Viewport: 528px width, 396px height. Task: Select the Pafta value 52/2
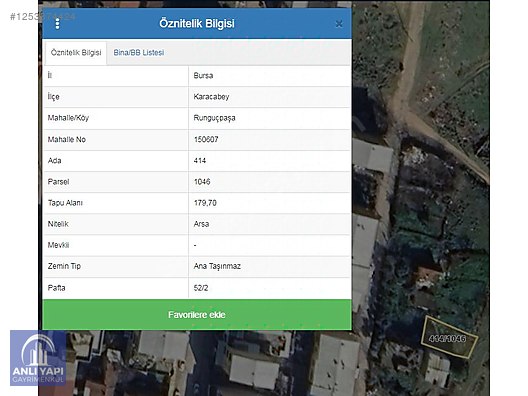(x=201, y=288)
